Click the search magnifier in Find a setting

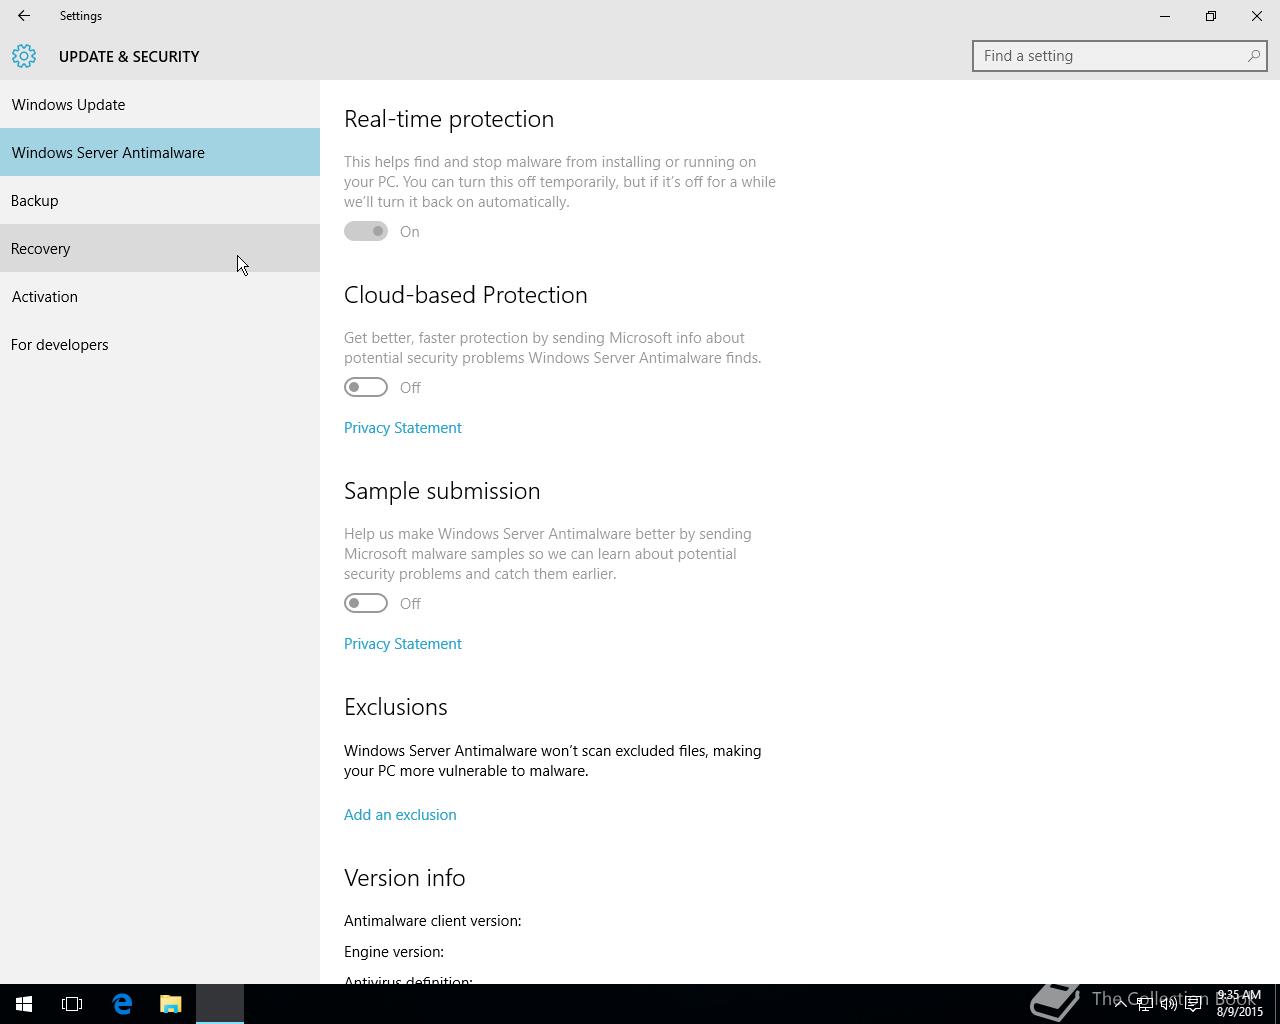coord(1253,56)
